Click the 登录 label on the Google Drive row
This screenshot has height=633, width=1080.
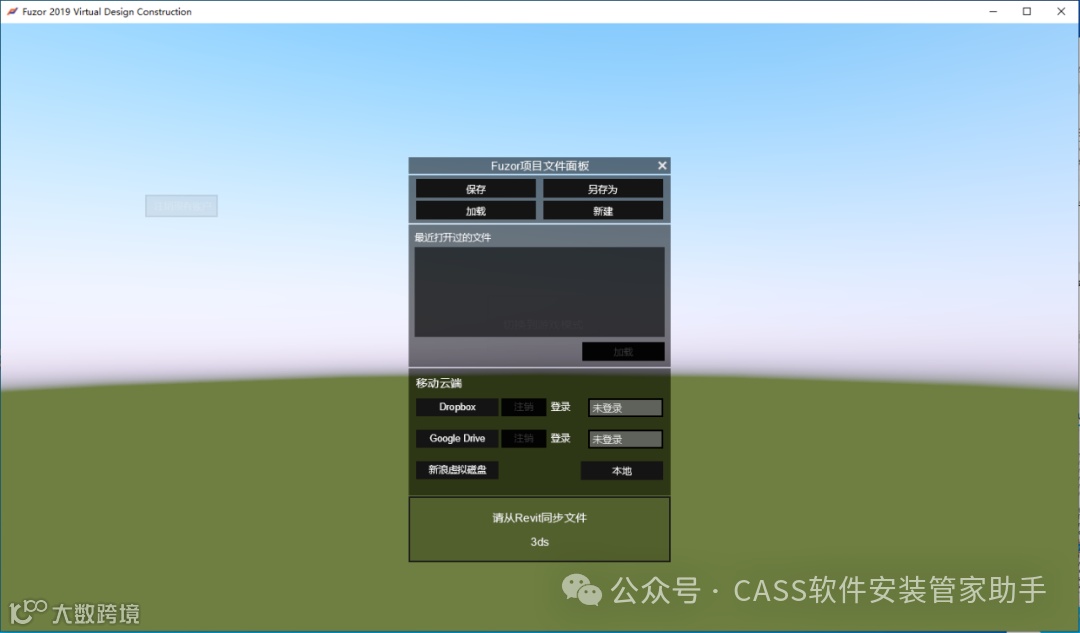[561, 439]
